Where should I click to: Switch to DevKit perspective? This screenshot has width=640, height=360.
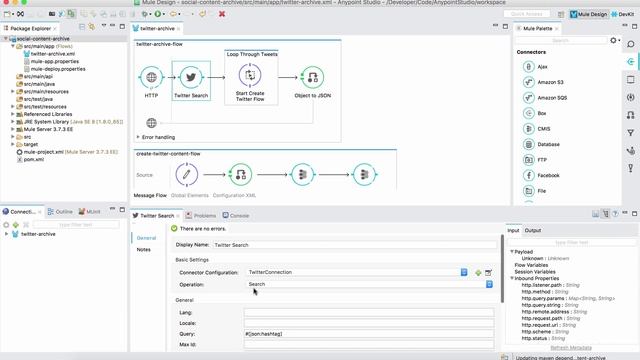[623, 14]
